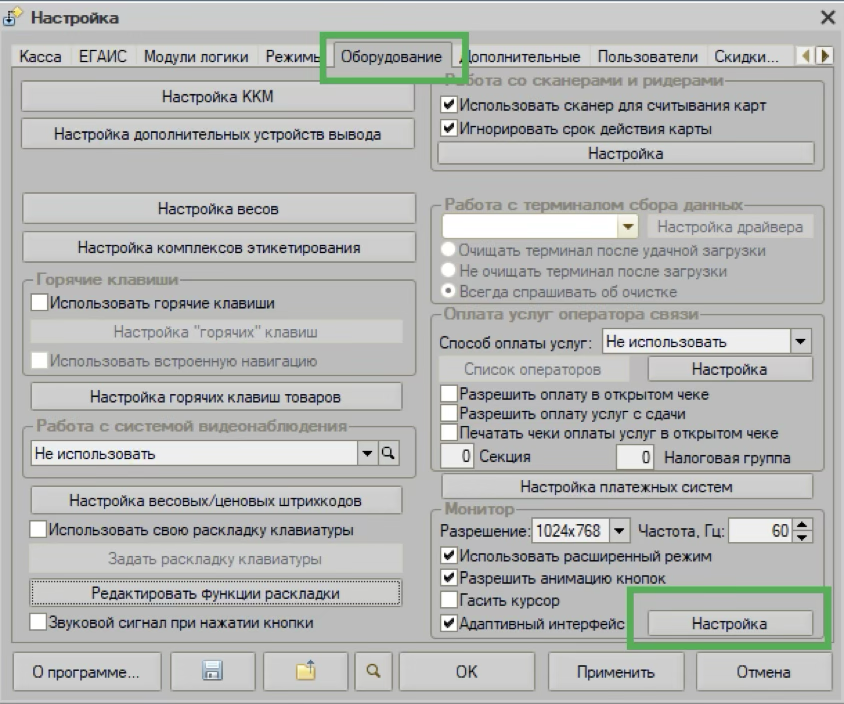Viewport: 844px width, 704px height.
Task: Enable Звуковой сигнал при нажатии кнопки
Action: [38, 622]
